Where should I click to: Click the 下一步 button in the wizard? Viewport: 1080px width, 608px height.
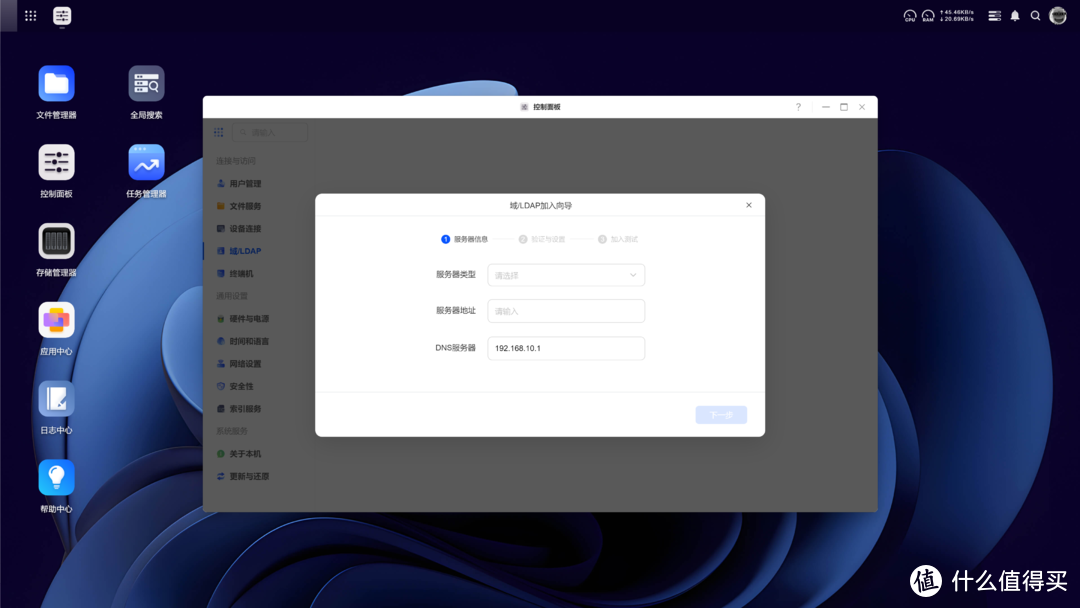[721, 414]
